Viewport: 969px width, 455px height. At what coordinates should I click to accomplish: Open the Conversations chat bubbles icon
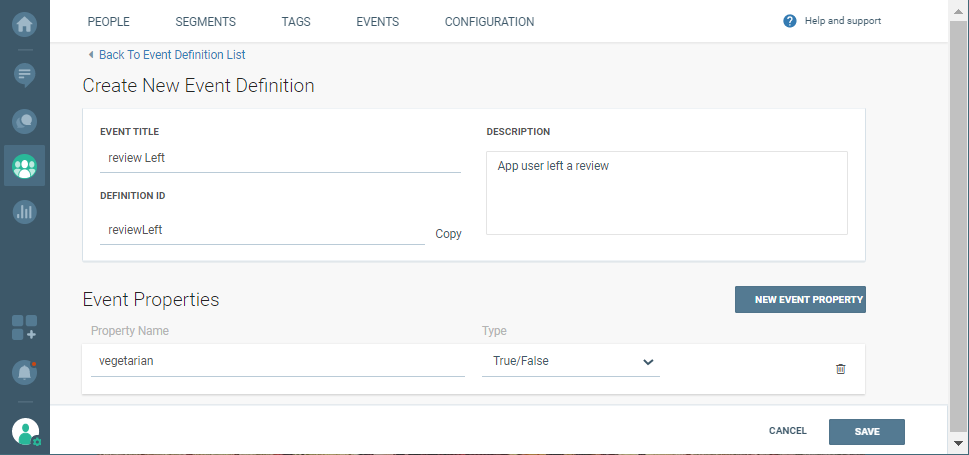click(x=24, y=121)
